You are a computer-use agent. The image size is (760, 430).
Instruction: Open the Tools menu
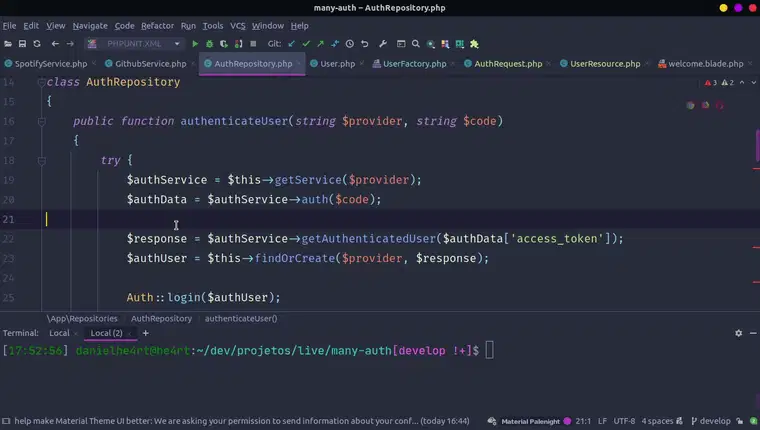coord(213,26)
